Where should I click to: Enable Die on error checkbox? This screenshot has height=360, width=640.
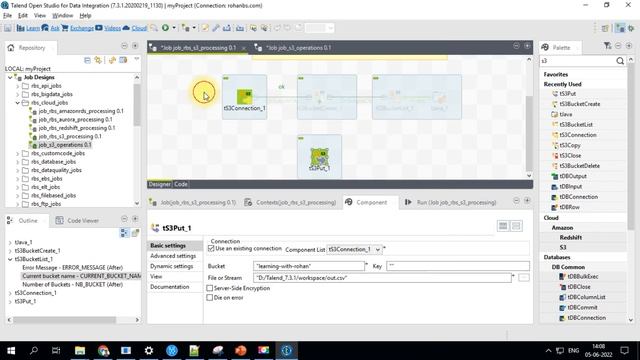pos(210,298)
